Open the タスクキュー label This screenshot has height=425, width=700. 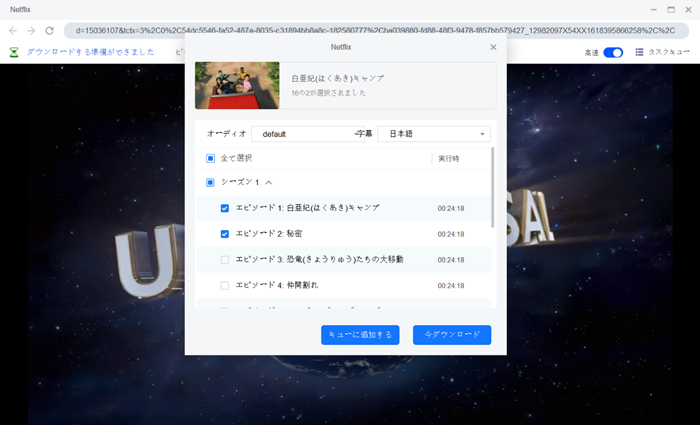point(669,52)
